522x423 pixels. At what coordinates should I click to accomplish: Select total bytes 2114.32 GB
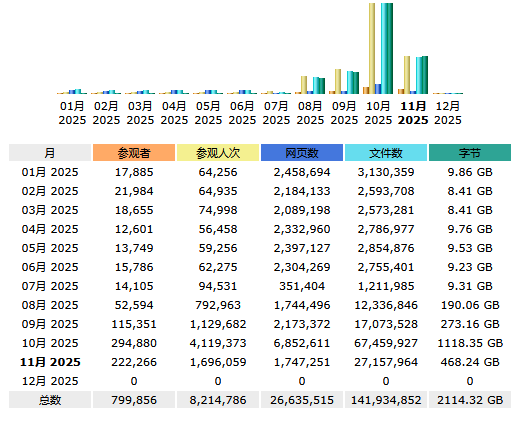coord(470,400)
